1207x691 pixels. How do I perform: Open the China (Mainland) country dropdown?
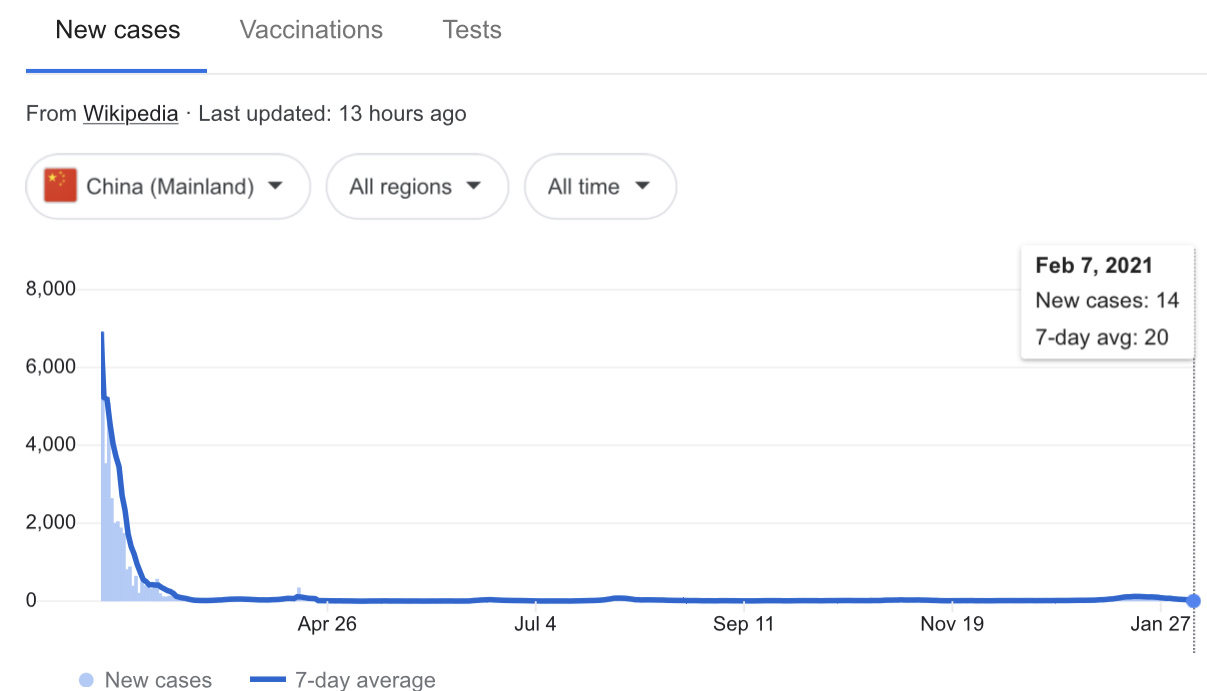167,186
